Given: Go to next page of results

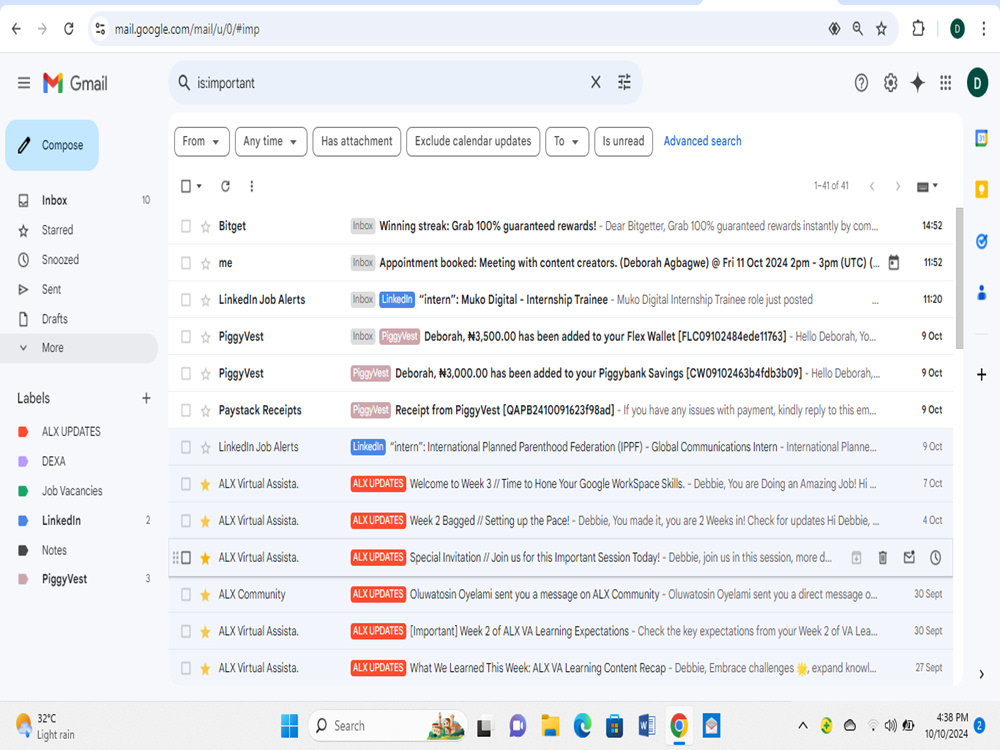Looking at the screenshot, I should (897, 186).
